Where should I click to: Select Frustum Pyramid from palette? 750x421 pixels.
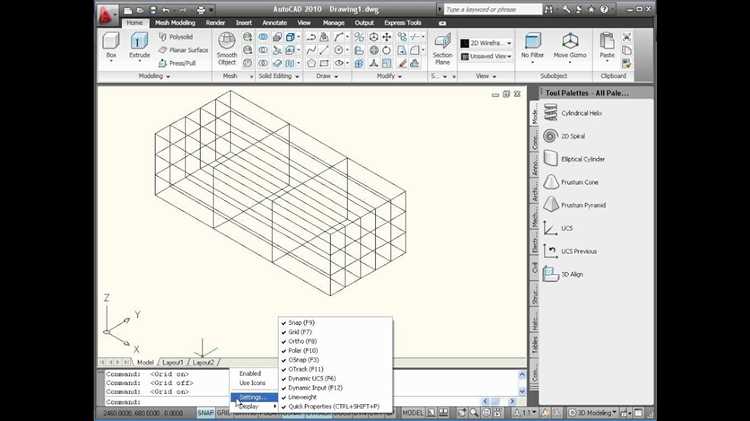pos(574,205)
